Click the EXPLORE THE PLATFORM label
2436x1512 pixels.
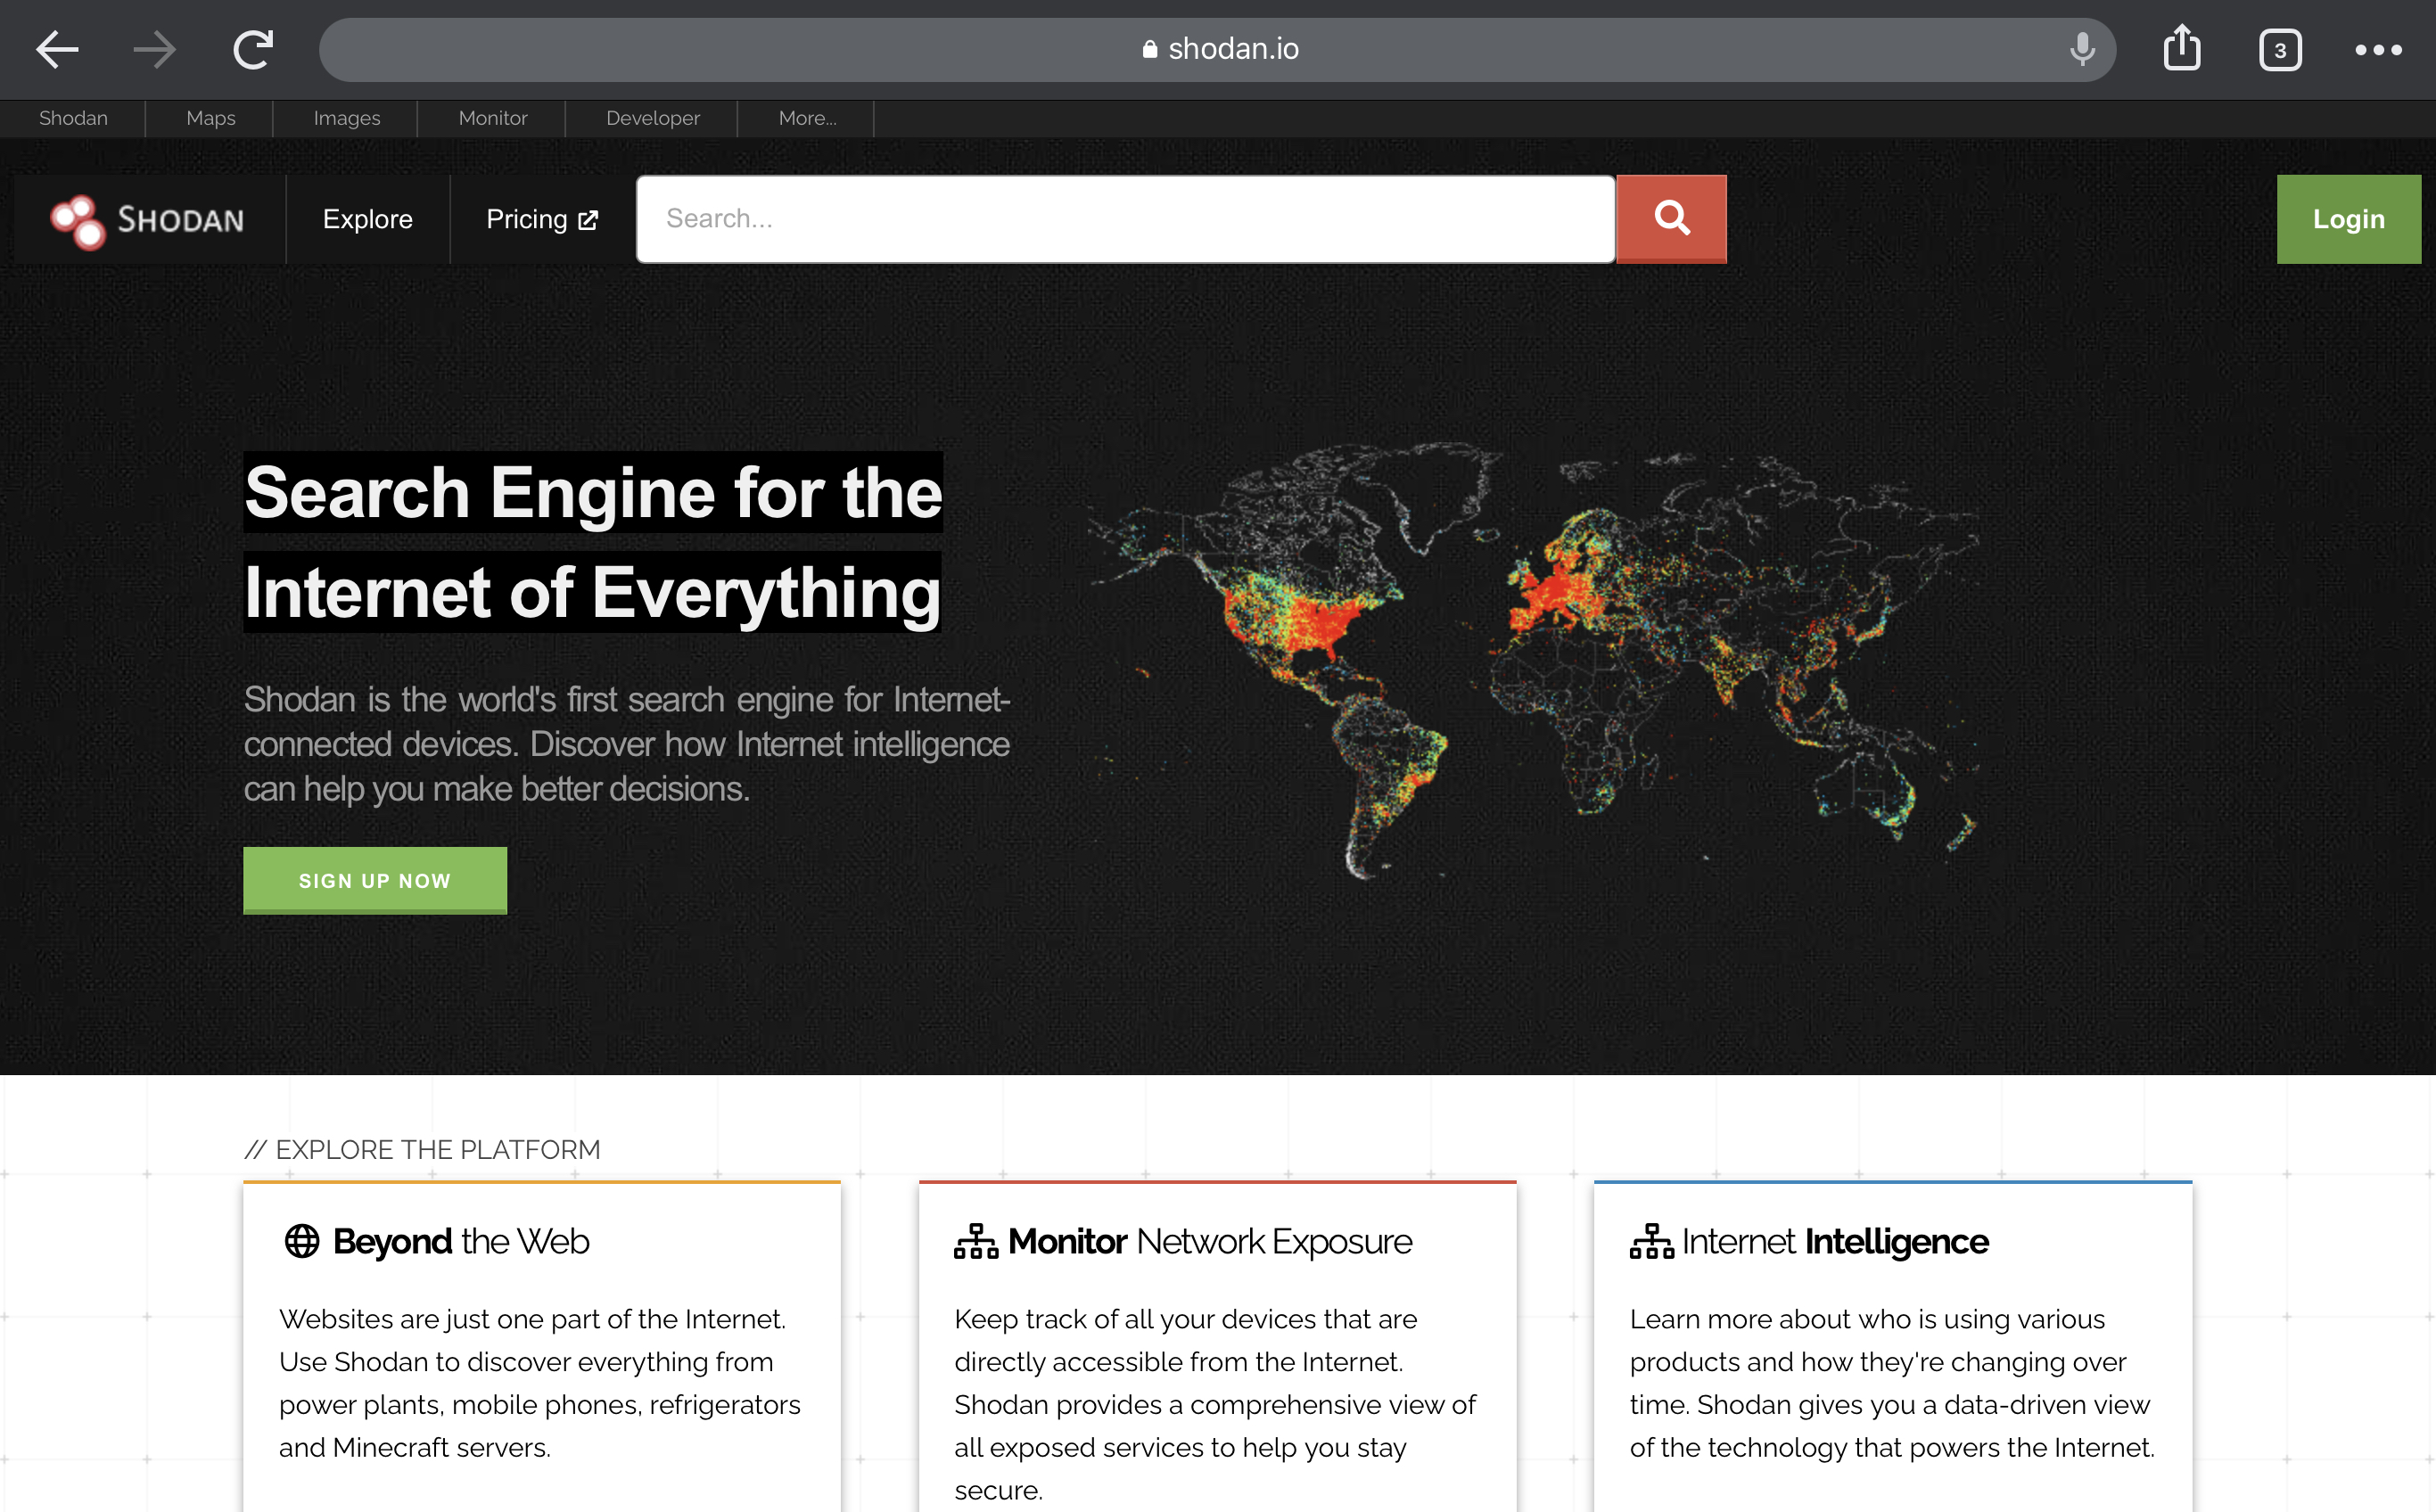422,1150
